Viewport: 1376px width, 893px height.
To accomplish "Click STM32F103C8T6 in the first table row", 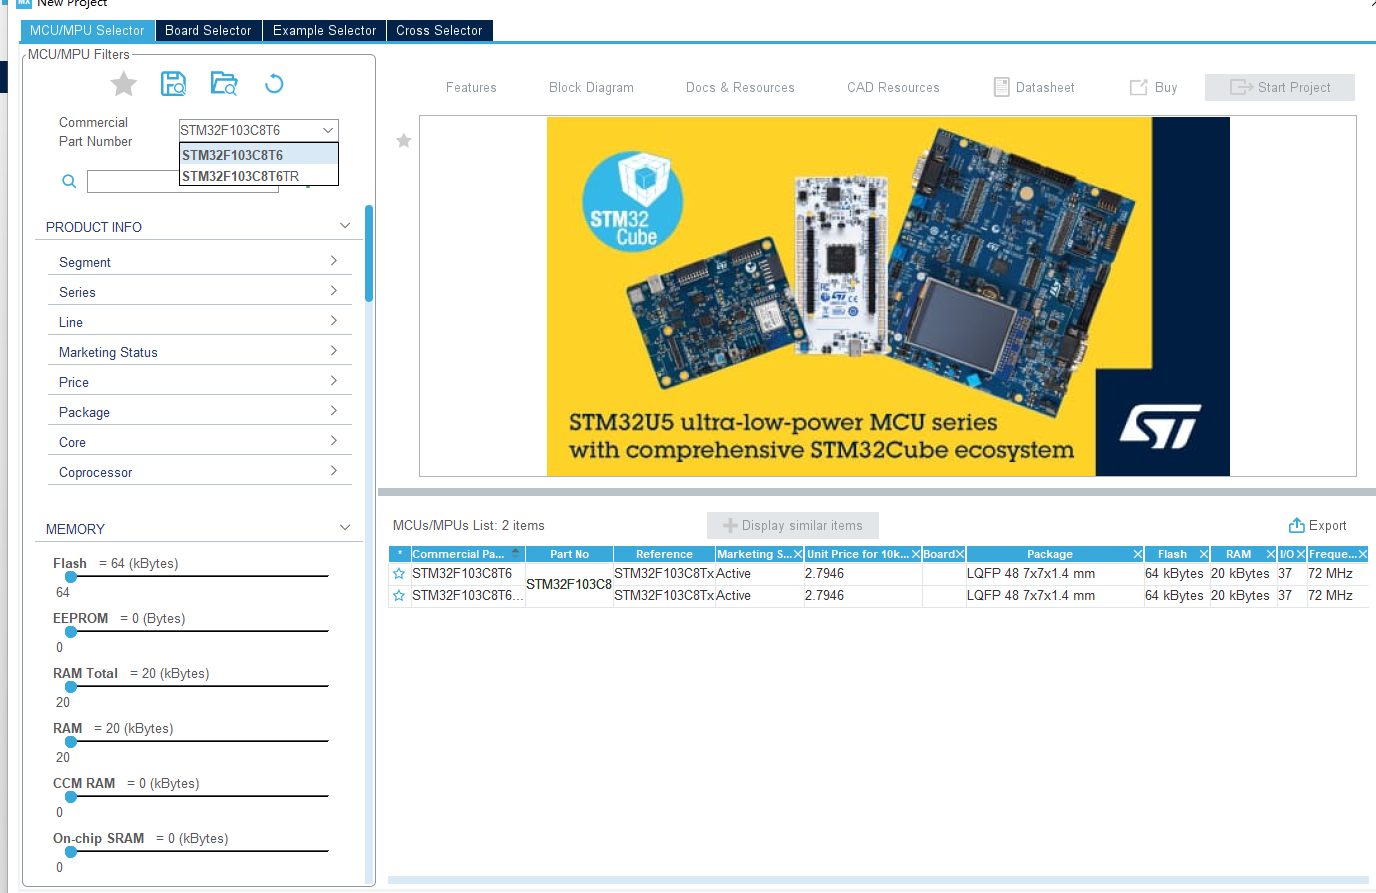I will pos(462,574).
